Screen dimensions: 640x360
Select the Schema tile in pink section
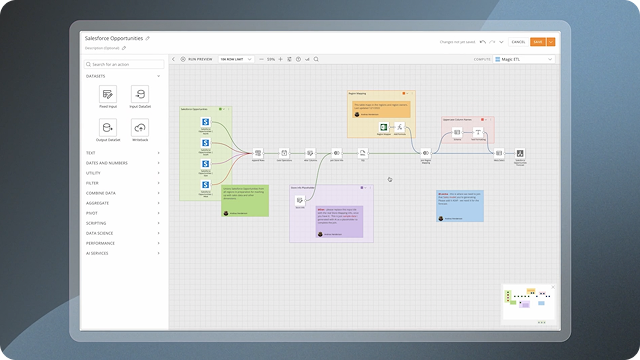pos(457,132)
